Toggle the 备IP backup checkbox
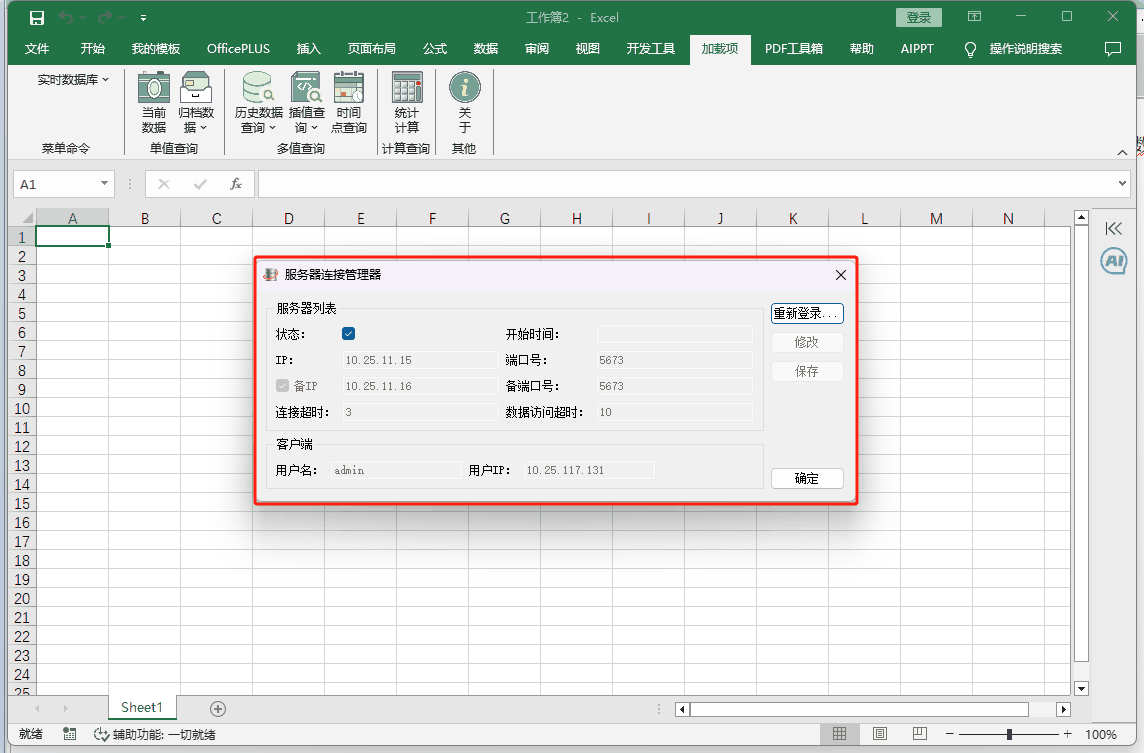 coord(282,385)
